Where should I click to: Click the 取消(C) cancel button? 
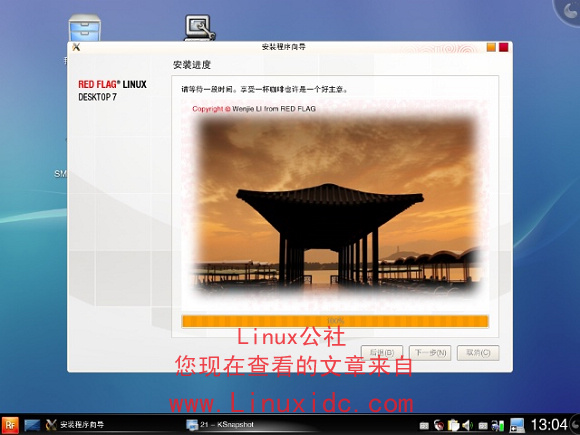point(478,353)
